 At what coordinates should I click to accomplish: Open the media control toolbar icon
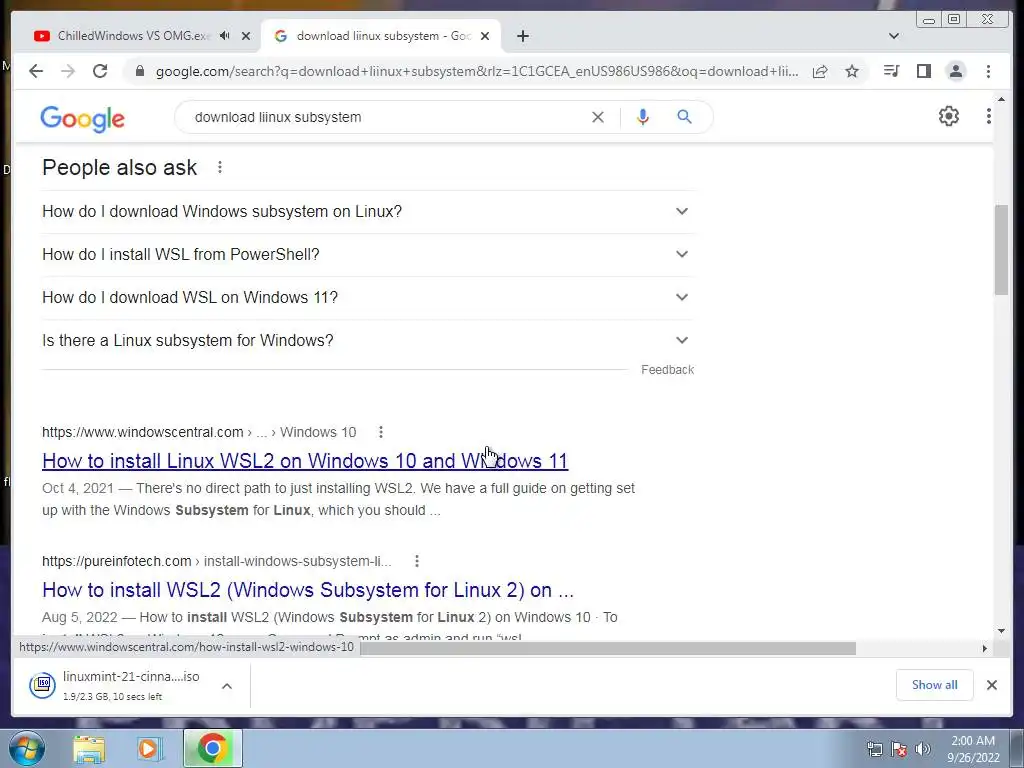pyautogui.click(x=891, y=71)
